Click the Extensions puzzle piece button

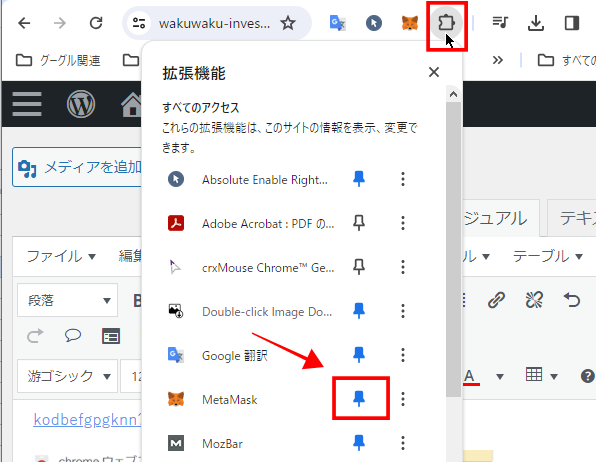tap(446, 23)
